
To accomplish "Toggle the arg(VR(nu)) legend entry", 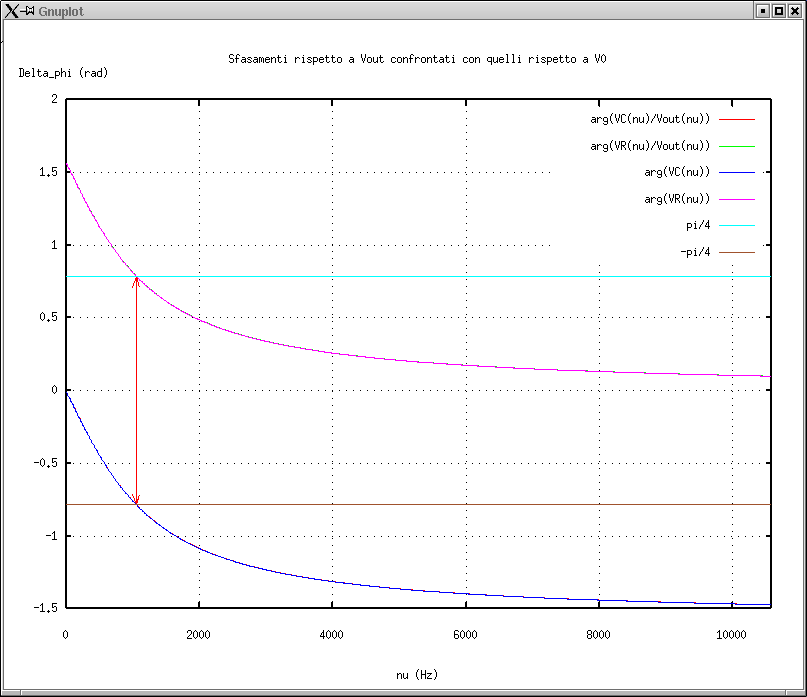I will pos(677,200).
